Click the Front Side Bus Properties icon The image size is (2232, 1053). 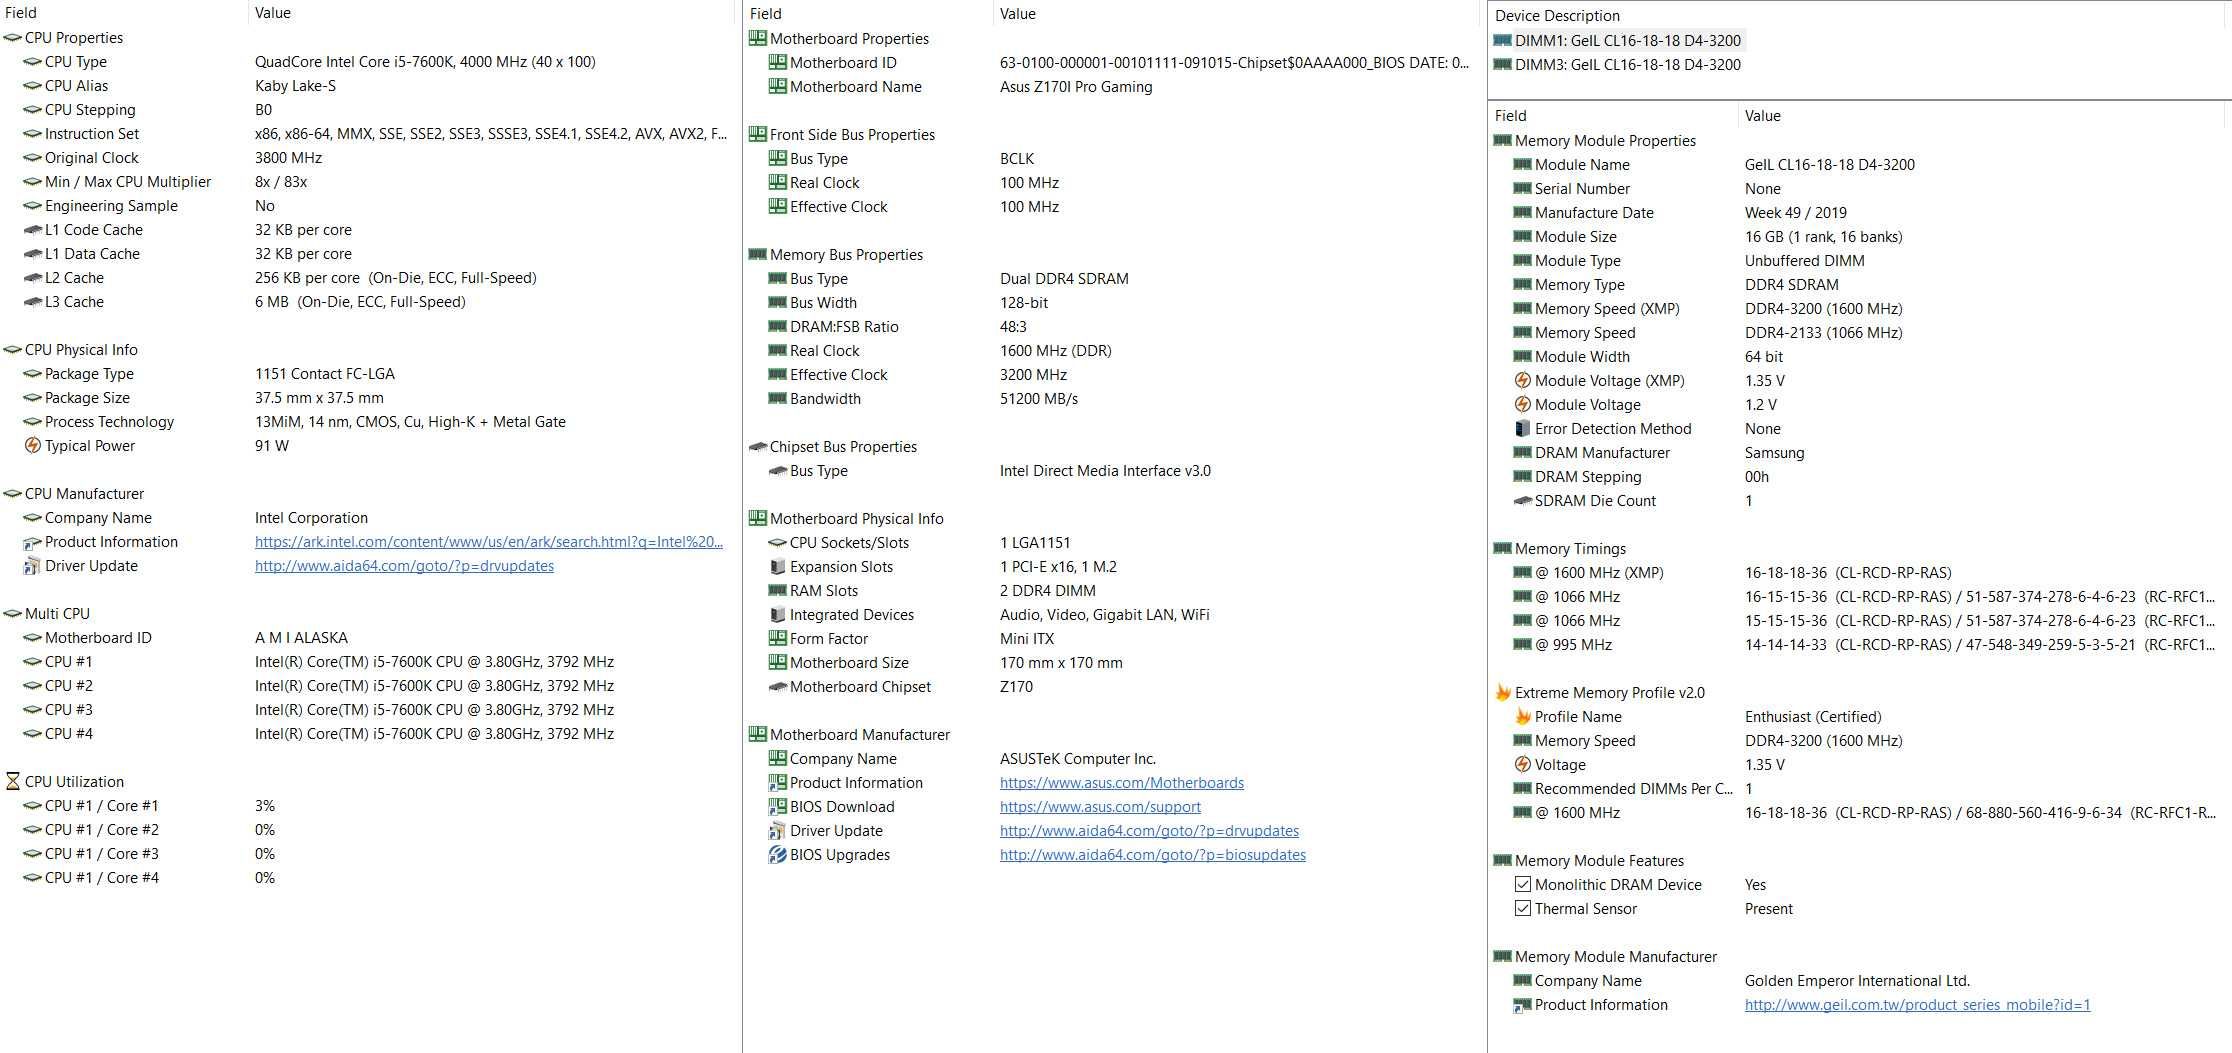pos(757,134)
